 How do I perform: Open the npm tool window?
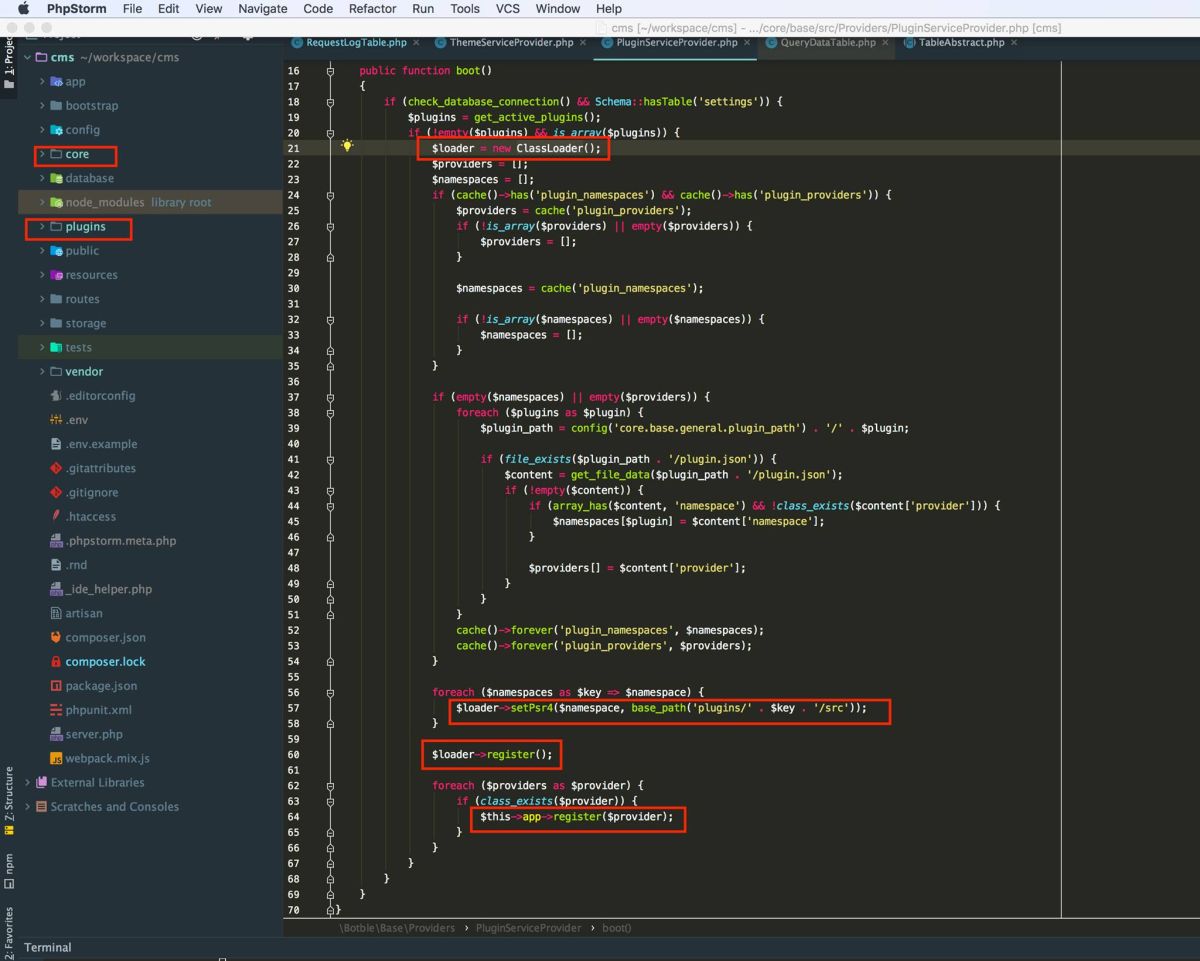pos(9,871)
